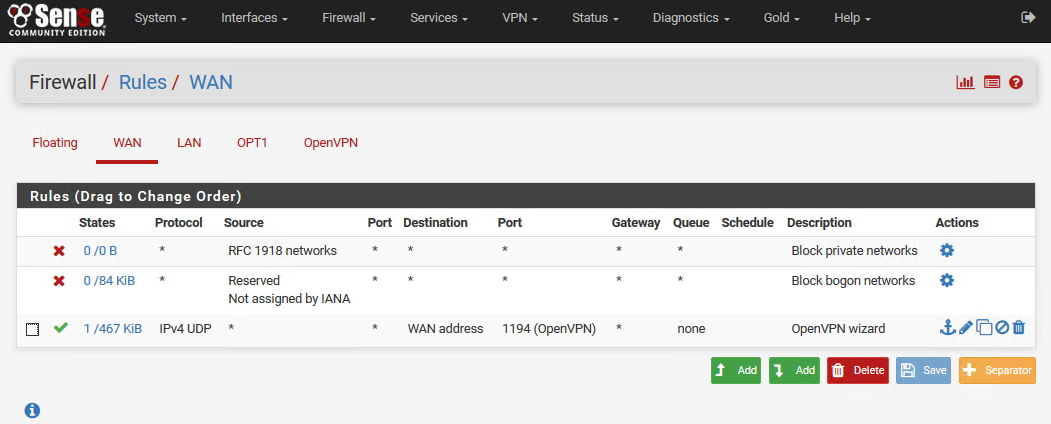Open the Diagnostics dropdown menu
1051x424 pixels.
point(691,18)
